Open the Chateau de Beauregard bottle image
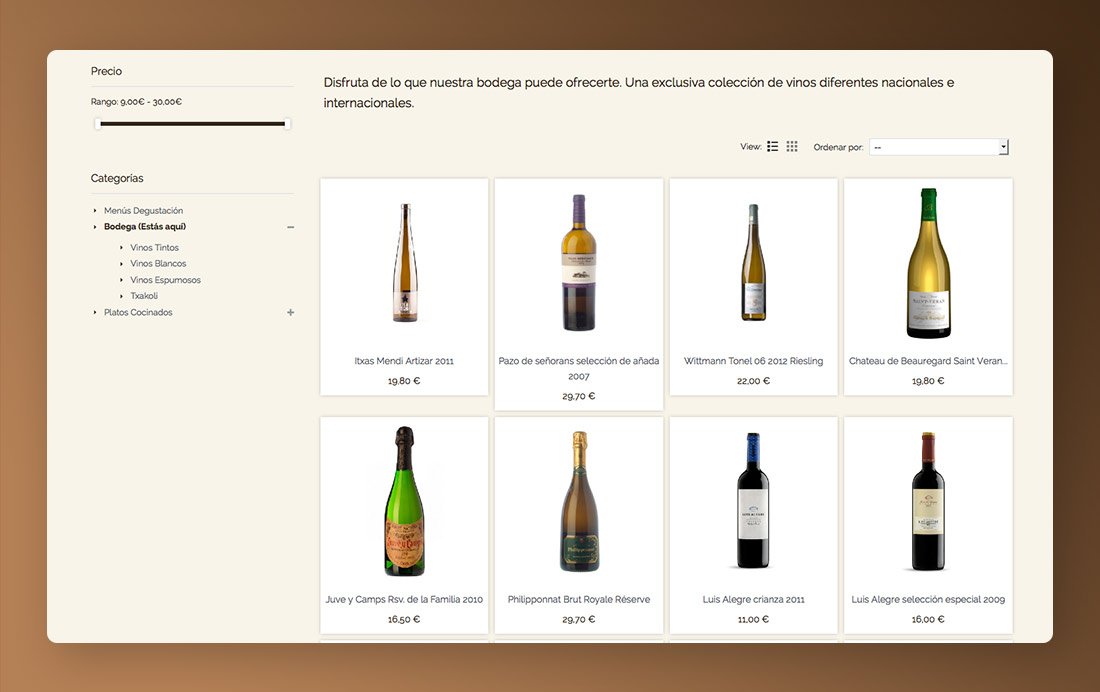1100x692 pixels. click(x=928, y=263)
